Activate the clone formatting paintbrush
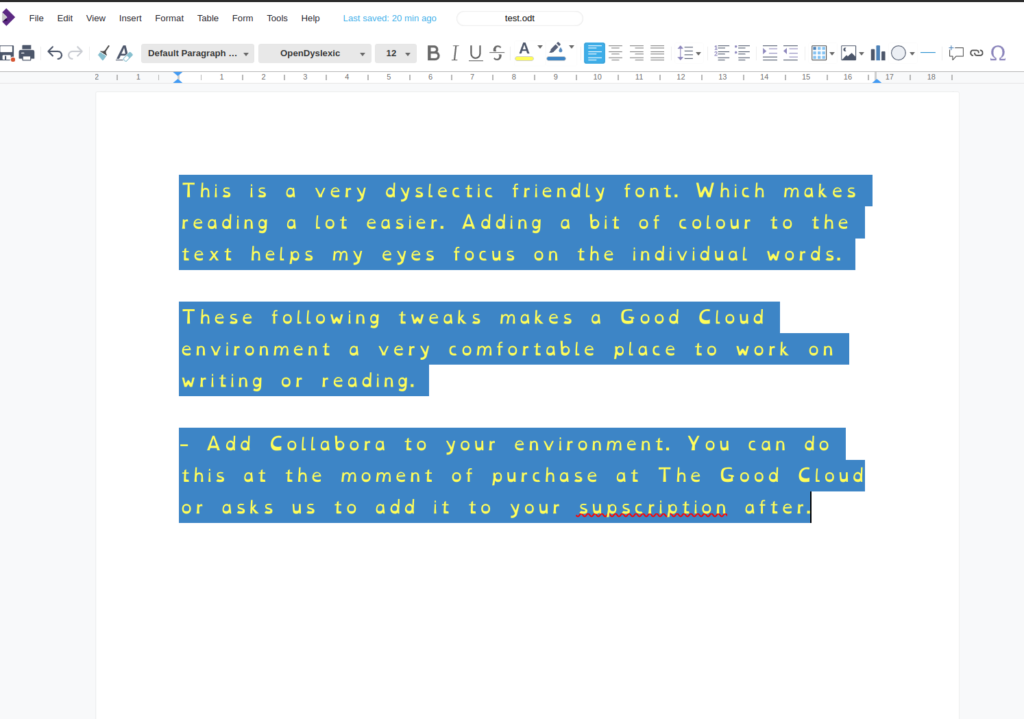1024x719 pixels. click(x=103, y=53)
